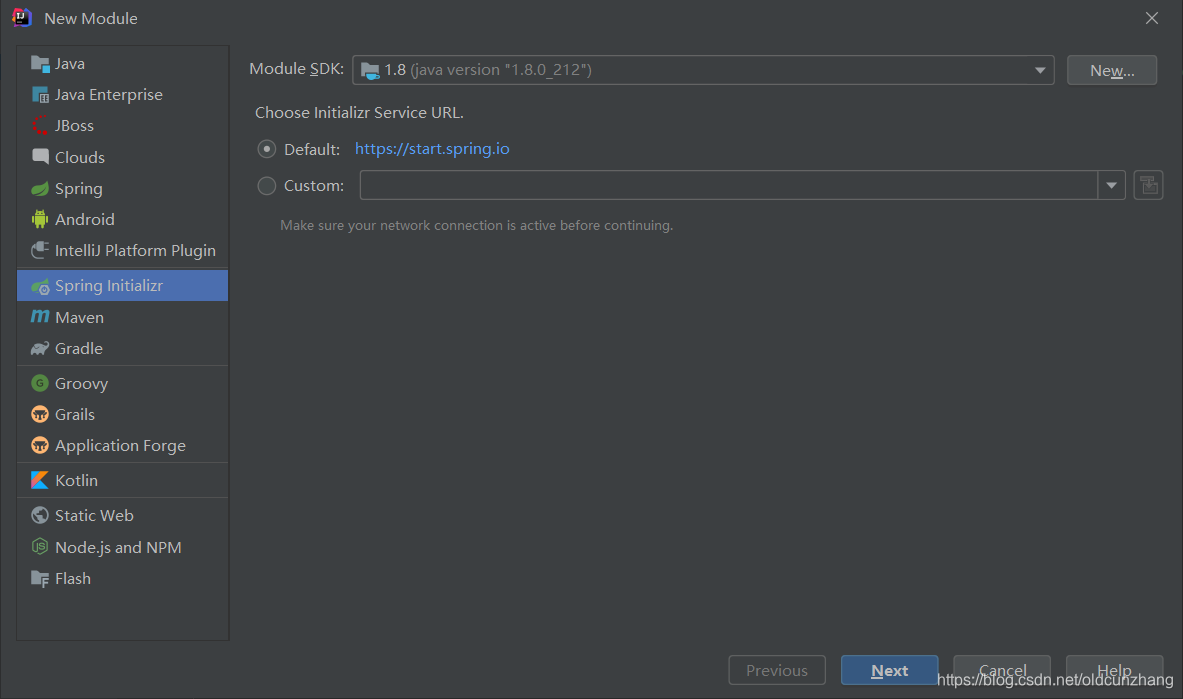This screenshot has height=699, width=1183.
Task: Select Maven in the module list
Action: pos(122,317)
